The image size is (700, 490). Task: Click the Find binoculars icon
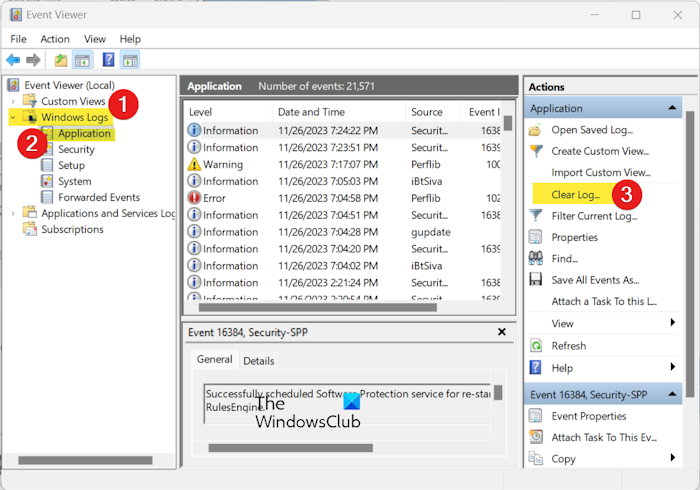(535, 259)
